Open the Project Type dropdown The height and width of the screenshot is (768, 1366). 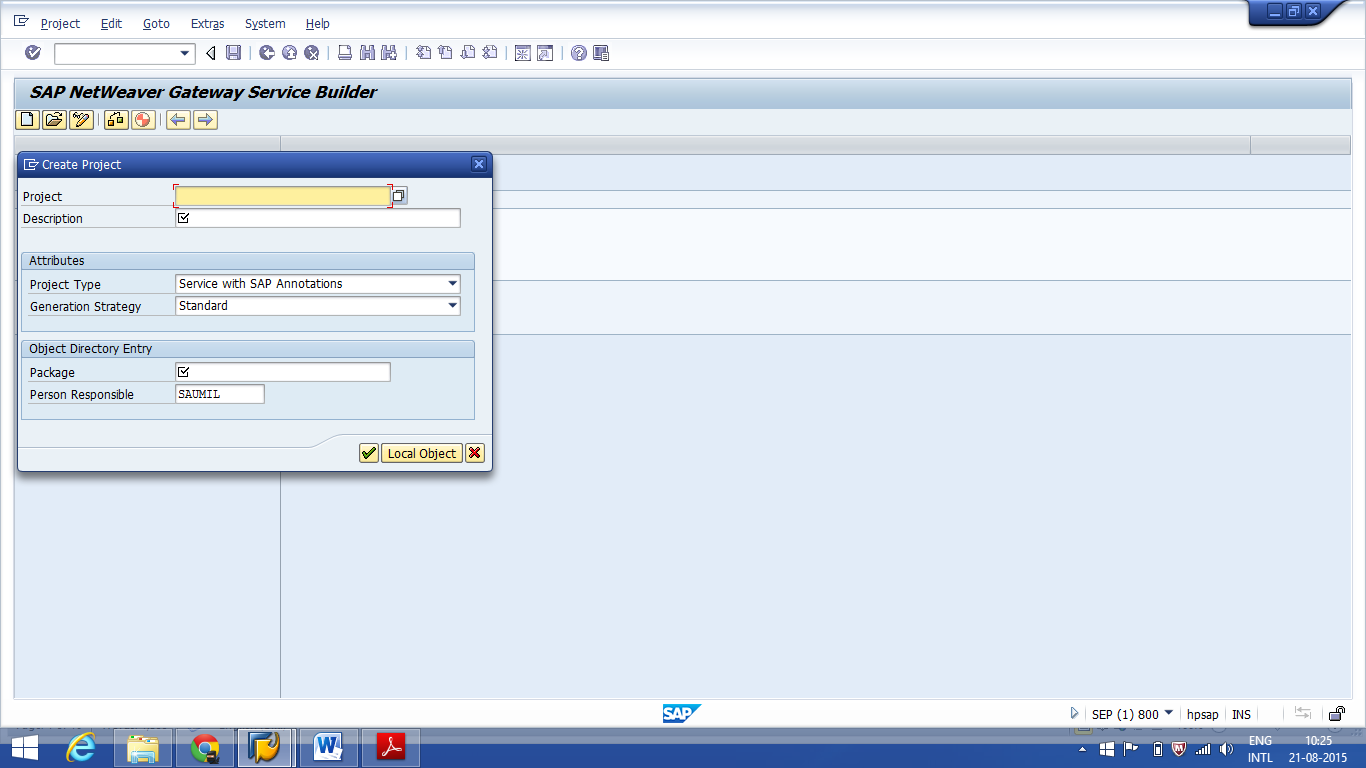click(452, 284)
